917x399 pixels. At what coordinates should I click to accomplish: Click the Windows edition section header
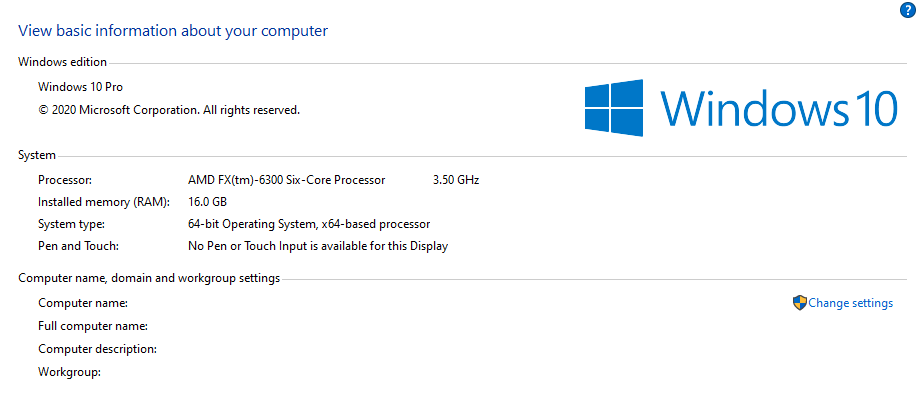coord(63,62)
